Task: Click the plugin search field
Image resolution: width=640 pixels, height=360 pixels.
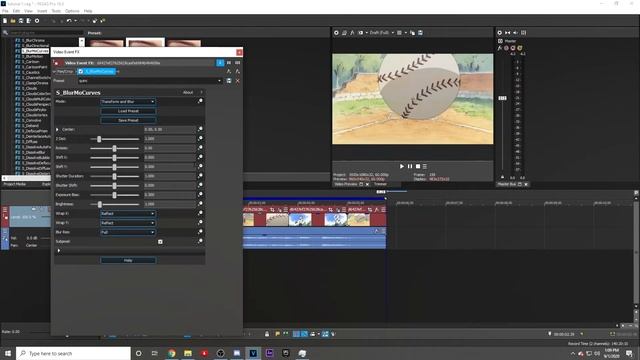Action: [46, 32]
